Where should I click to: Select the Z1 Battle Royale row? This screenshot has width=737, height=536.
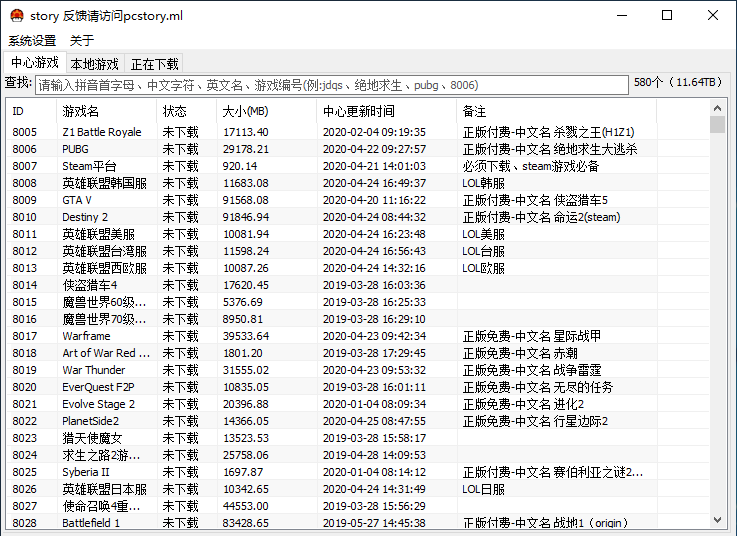click(357, 132)
